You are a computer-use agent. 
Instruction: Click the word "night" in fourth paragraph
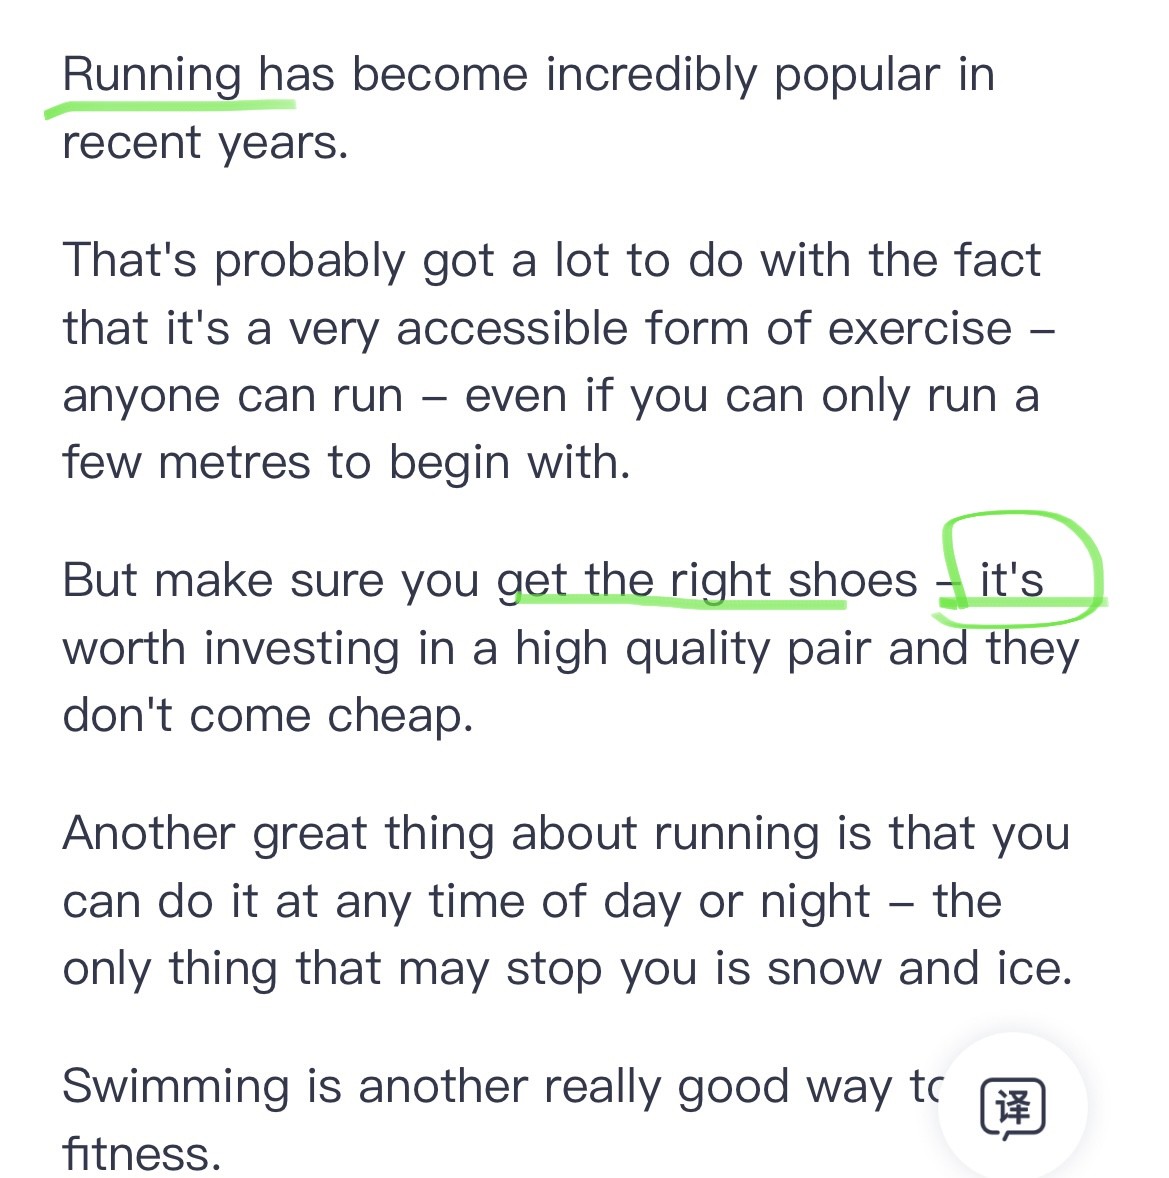(815, 903)
